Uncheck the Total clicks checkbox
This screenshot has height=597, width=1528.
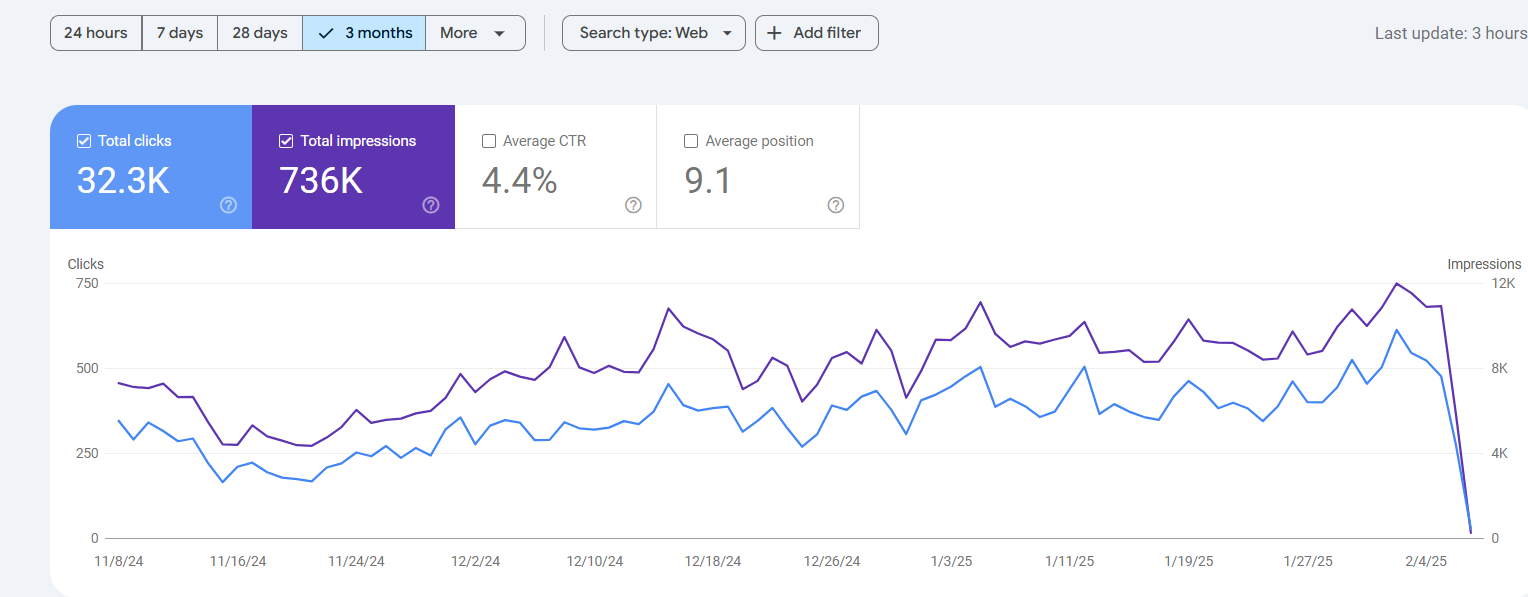click(x=84, y=141)
